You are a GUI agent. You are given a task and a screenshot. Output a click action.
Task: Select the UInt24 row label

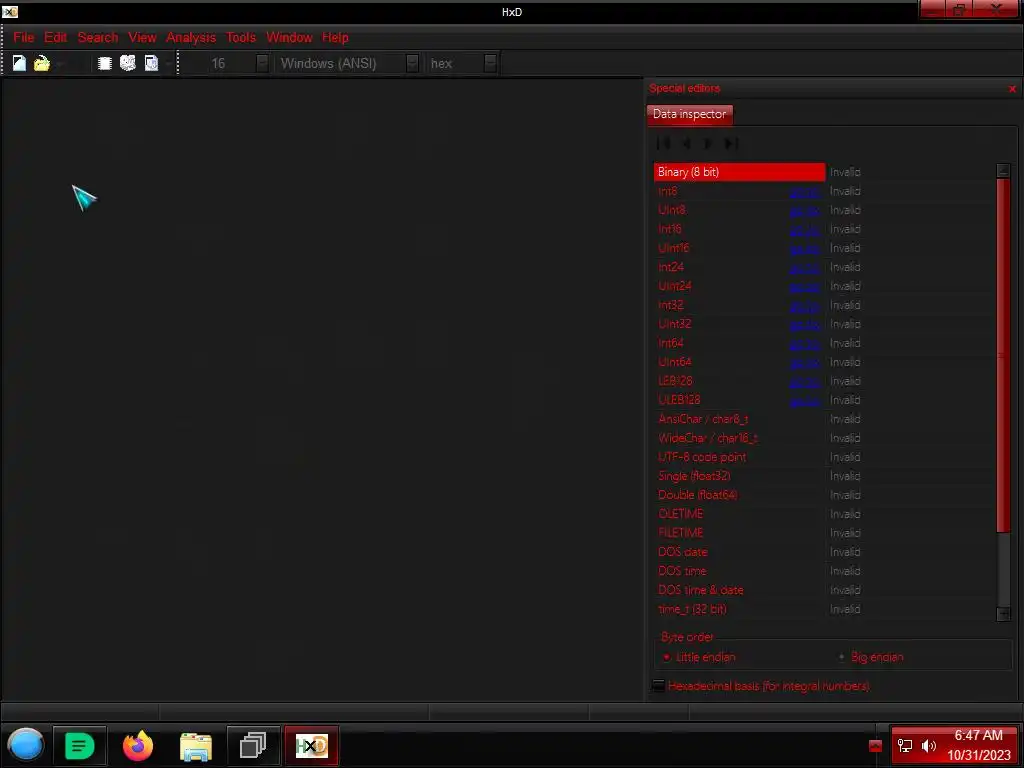click(675, 286)
